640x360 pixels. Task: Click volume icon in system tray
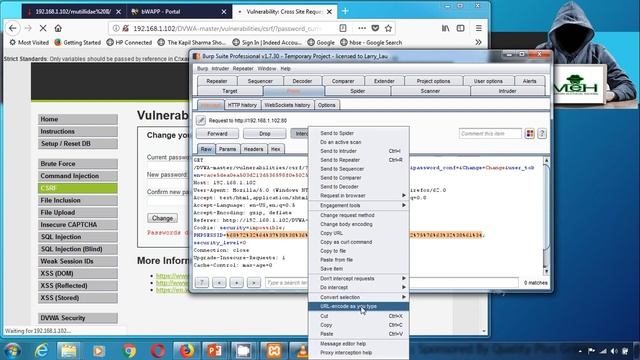point(614,351)
